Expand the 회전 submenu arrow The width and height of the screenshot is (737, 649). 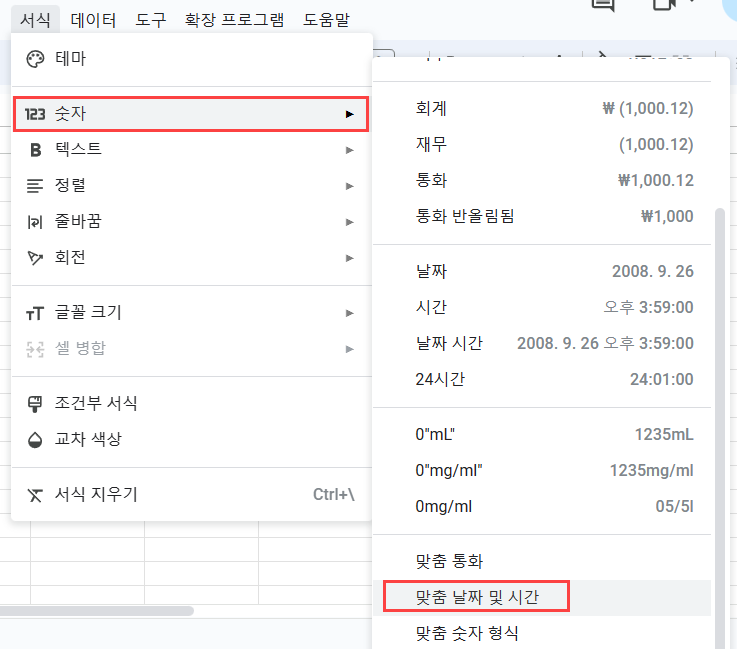tap(349, 258)
